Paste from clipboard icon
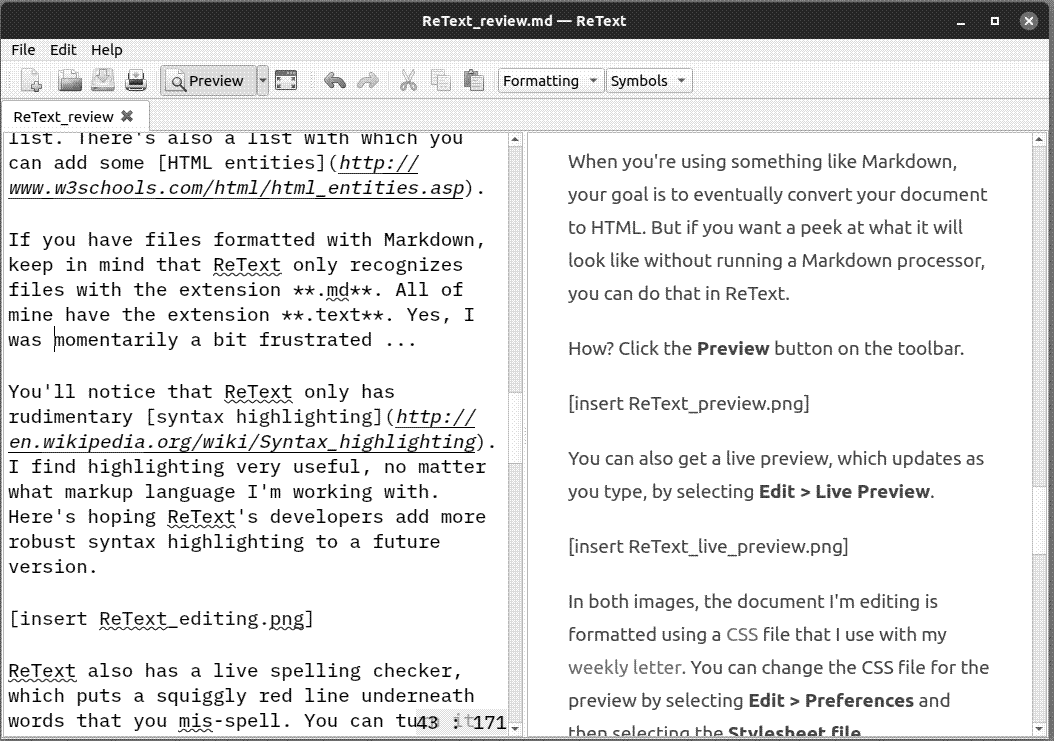1054x741 pixels. (x=474, y=81)
